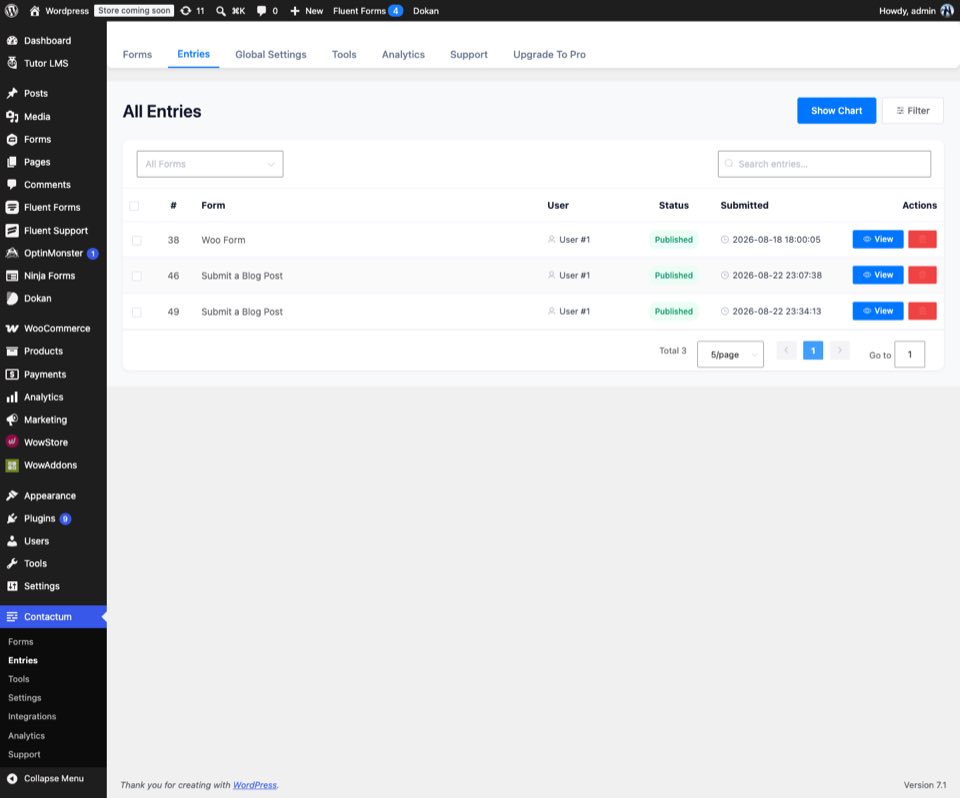
Task: Open the Filter button
Action: tap(913, 111)
